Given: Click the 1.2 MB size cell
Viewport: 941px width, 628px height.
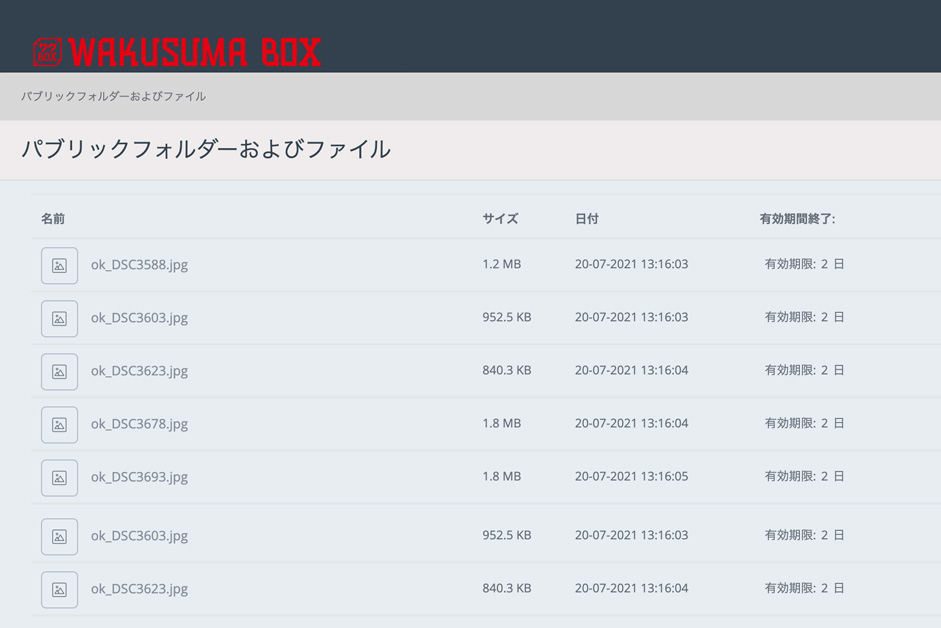Looking at the screenshot, I should click(502, 264).
